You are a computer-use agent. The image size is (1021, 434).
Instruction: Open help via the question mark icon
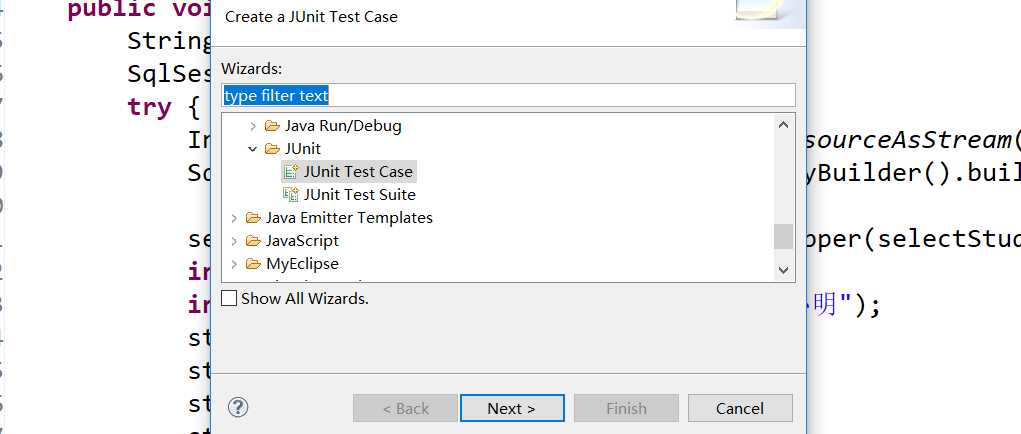coord(238,408)
